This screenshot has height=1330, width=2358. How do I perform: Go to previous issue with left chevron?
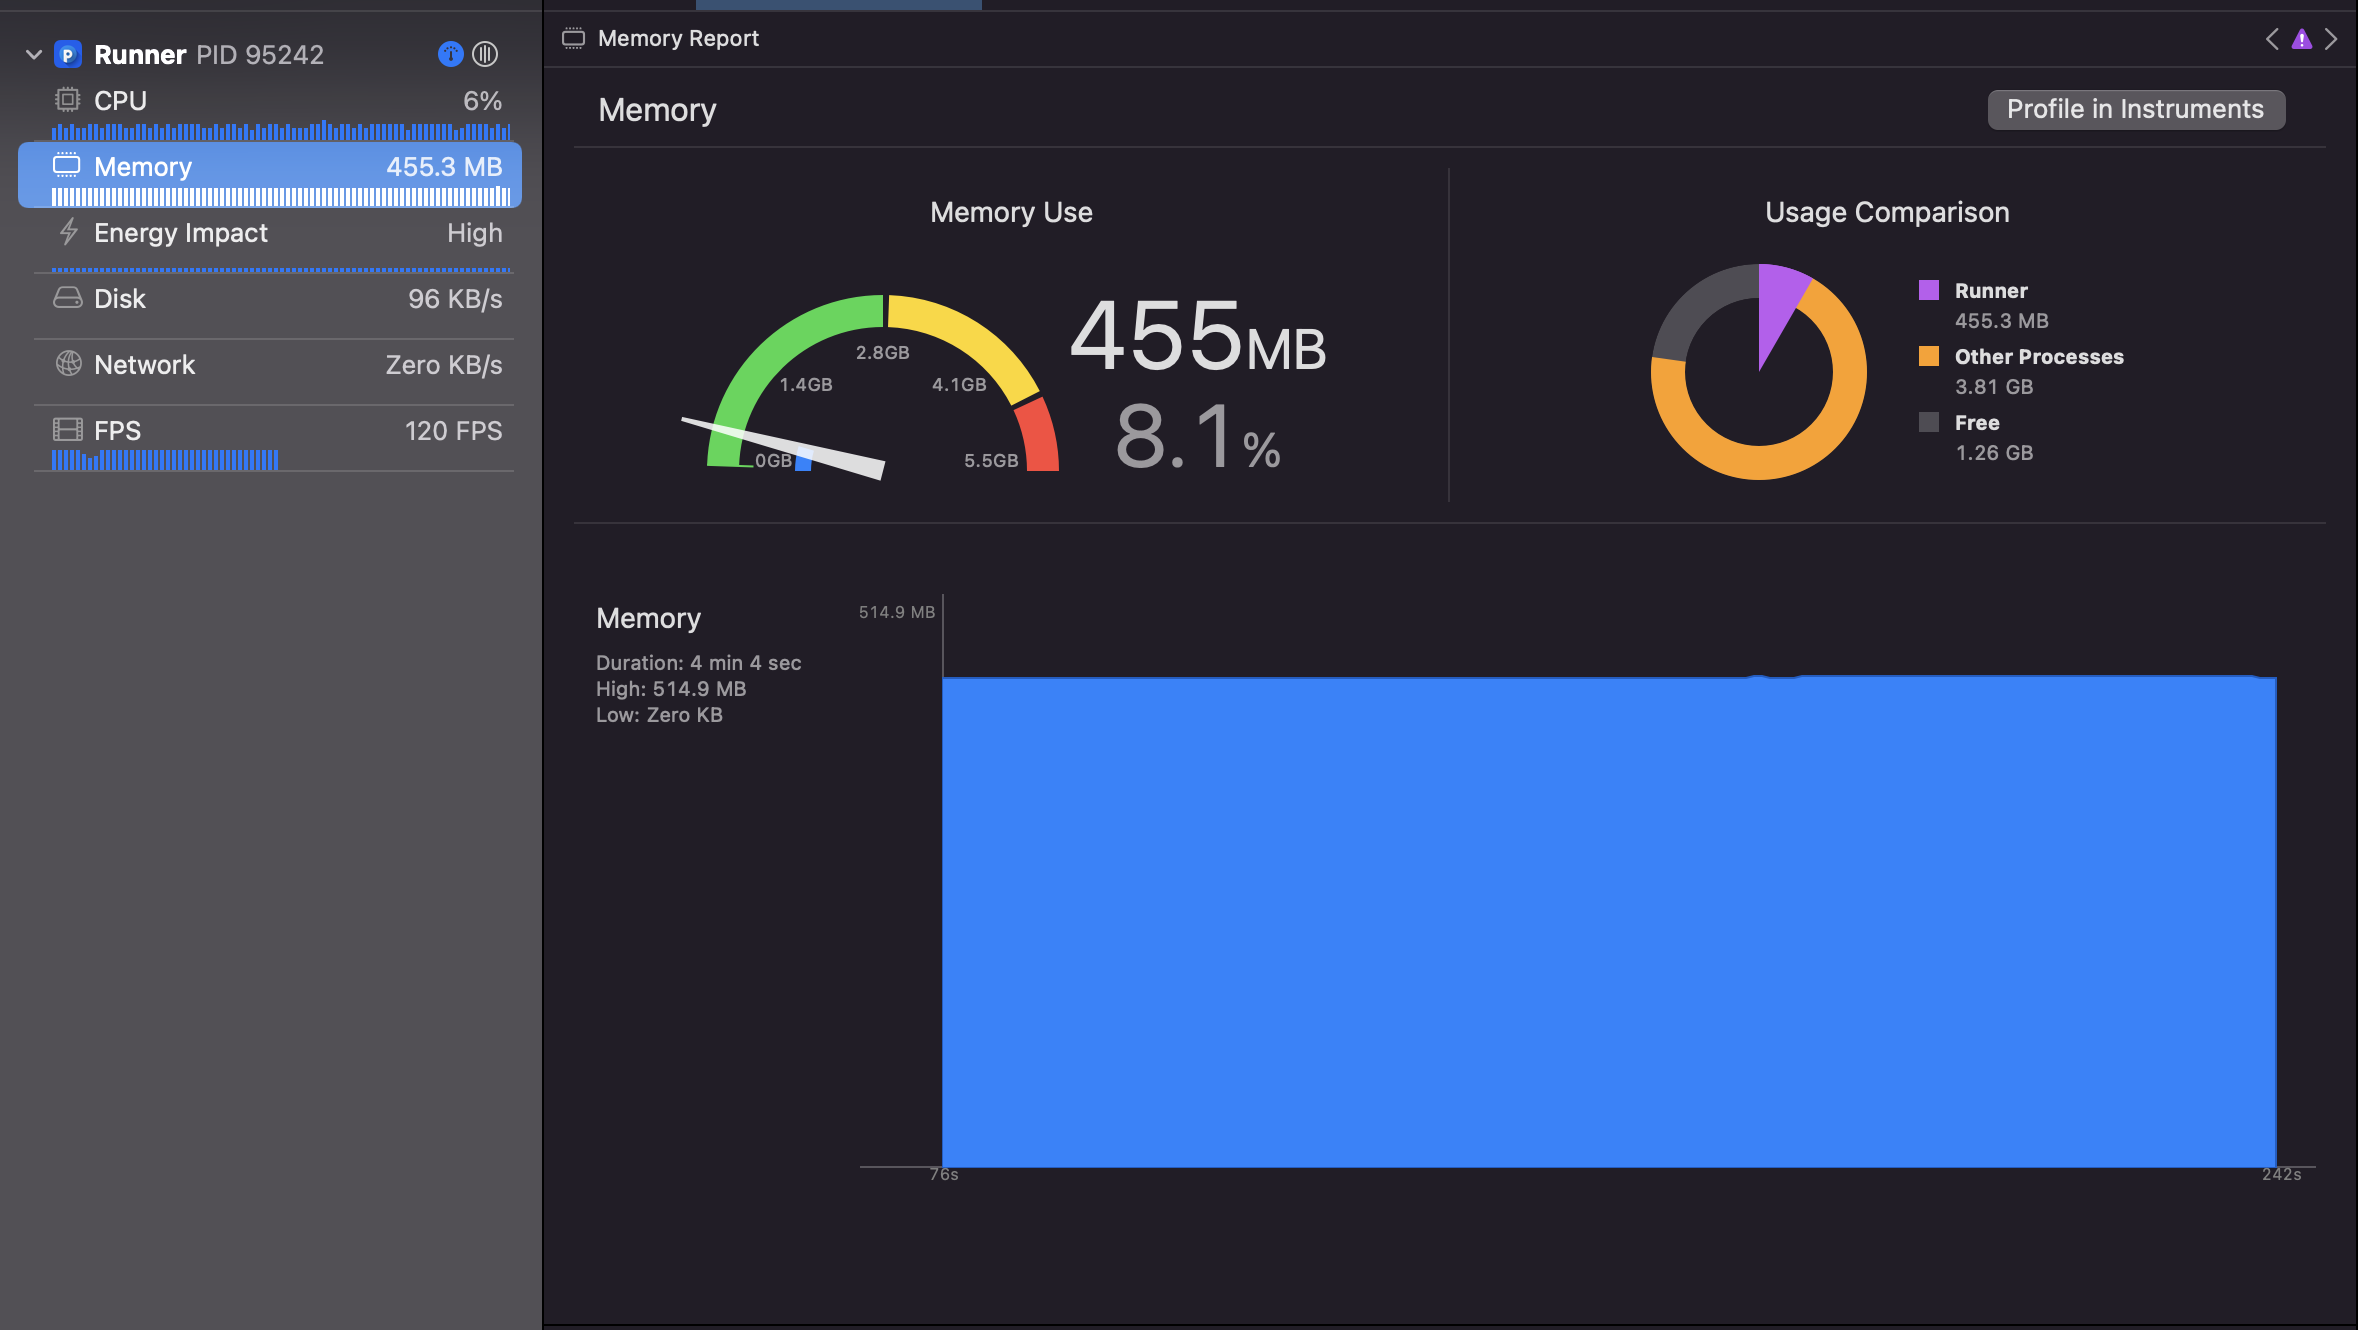point(2272,39)
